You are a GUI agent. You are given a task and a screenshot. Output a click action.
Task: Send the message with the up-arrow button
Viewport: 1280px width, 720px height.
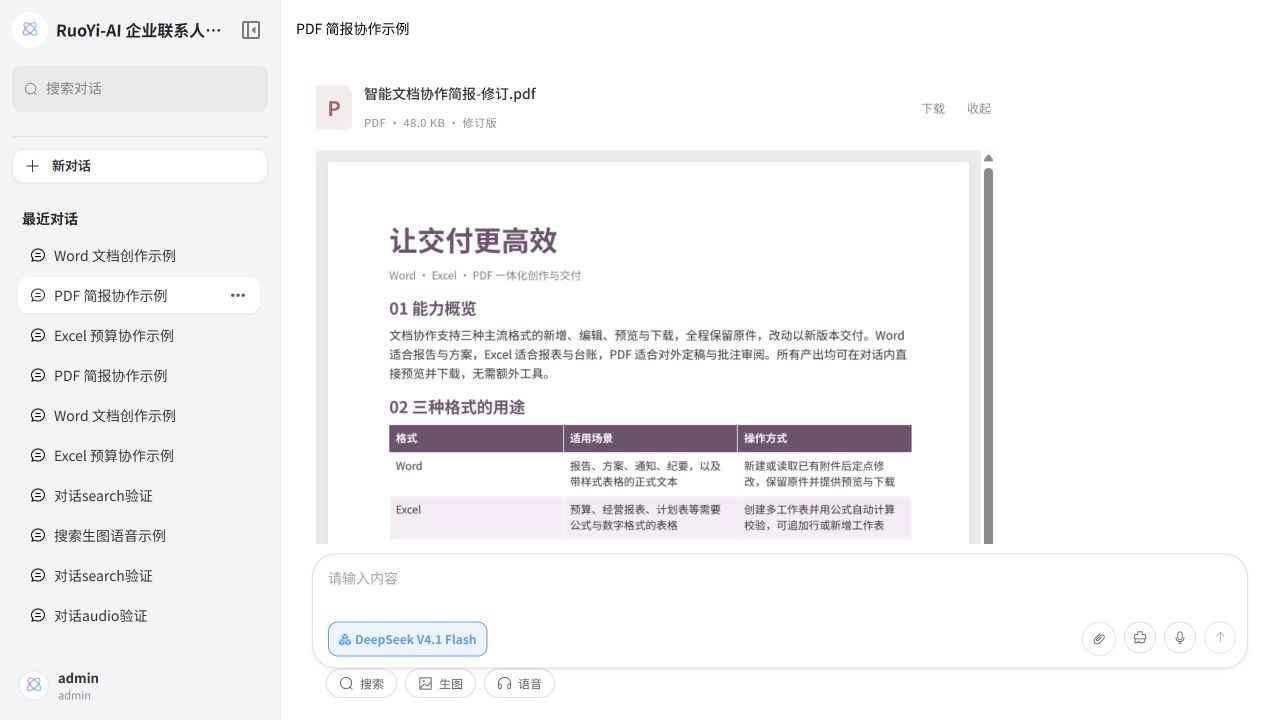point(1220,638)
